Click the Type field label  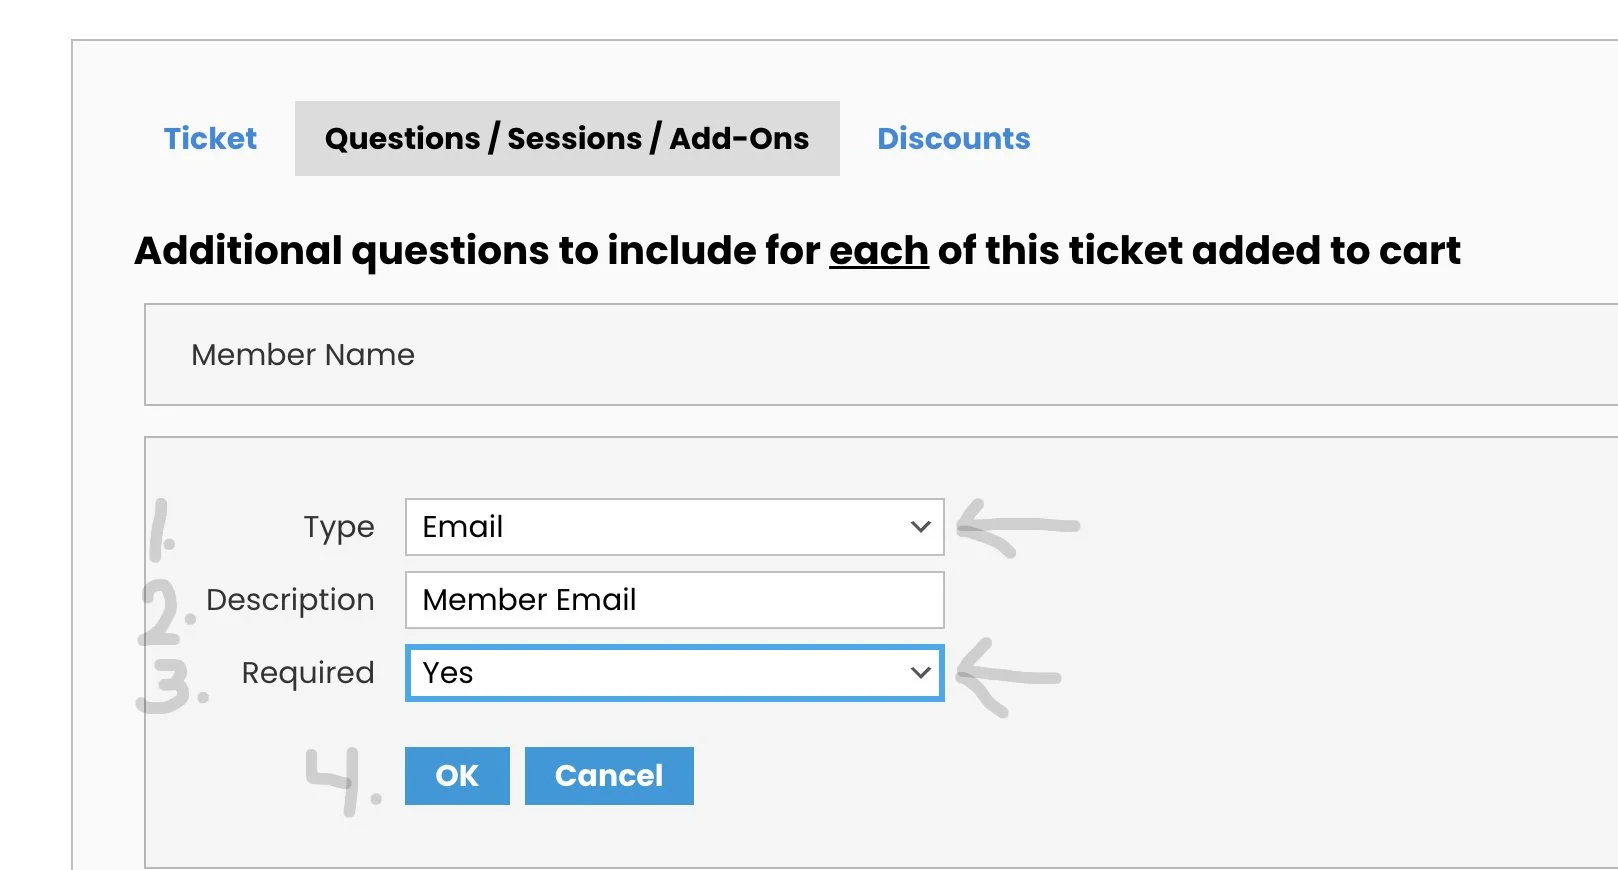[x=339, y=527]
